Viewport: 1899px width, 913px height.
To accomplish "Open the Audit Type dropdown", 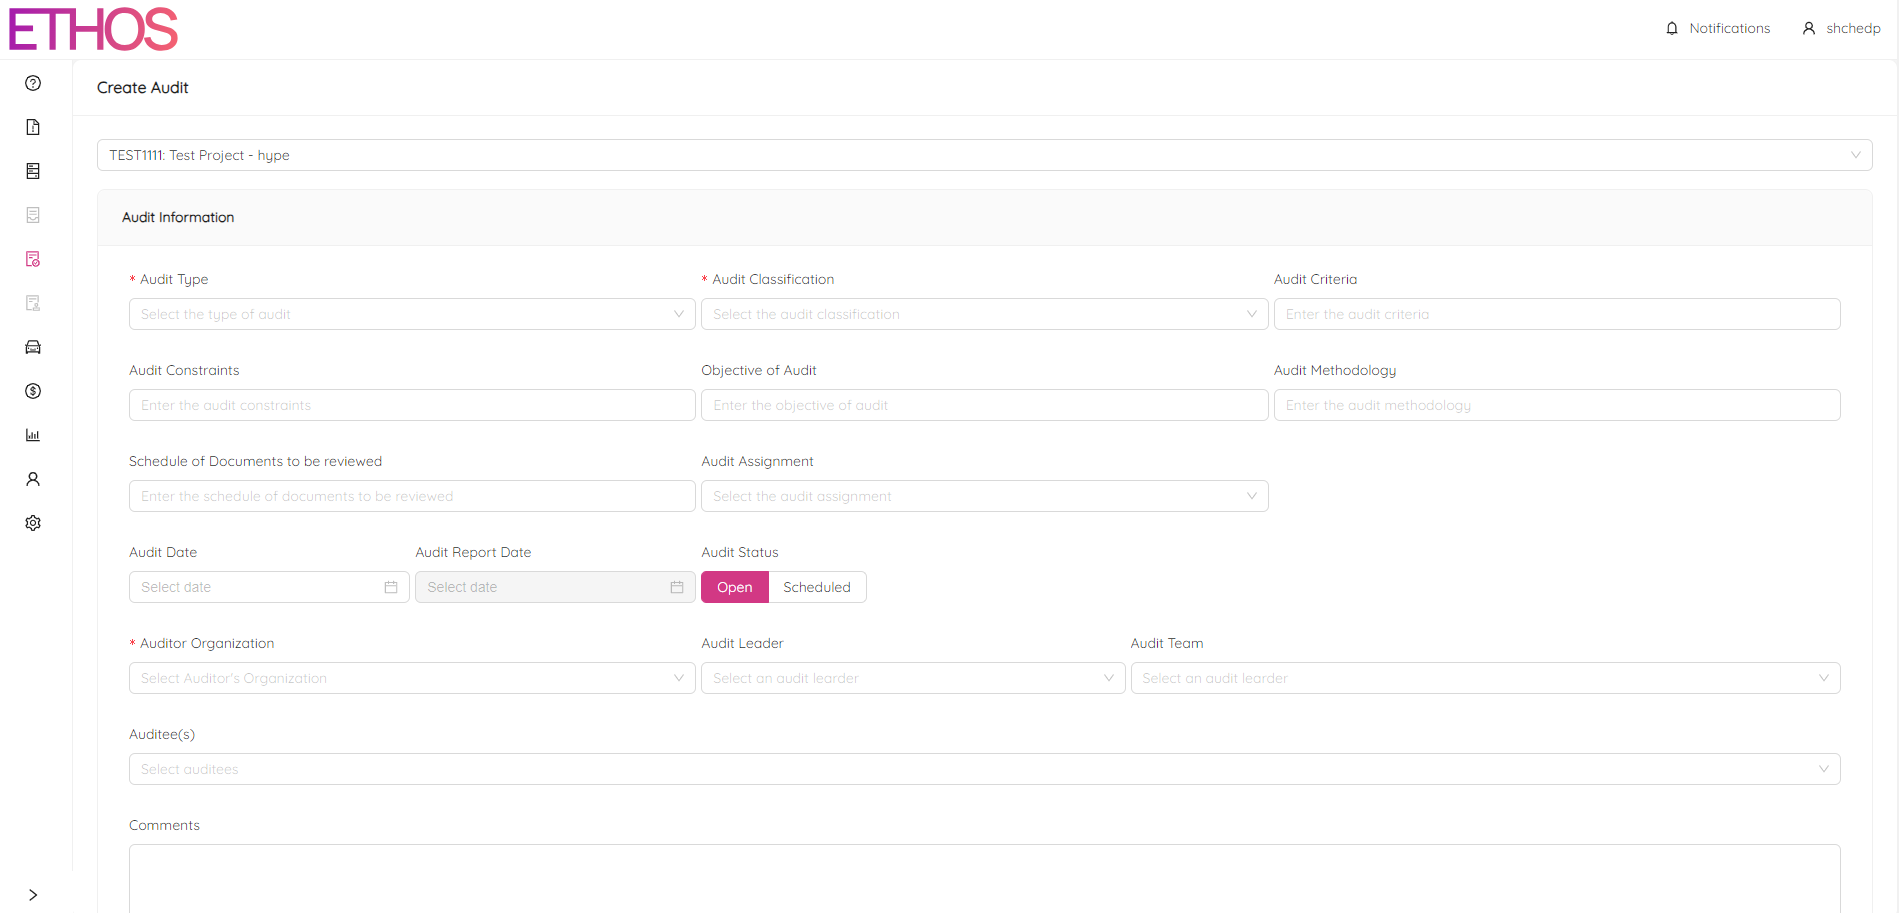I will 411,313.
